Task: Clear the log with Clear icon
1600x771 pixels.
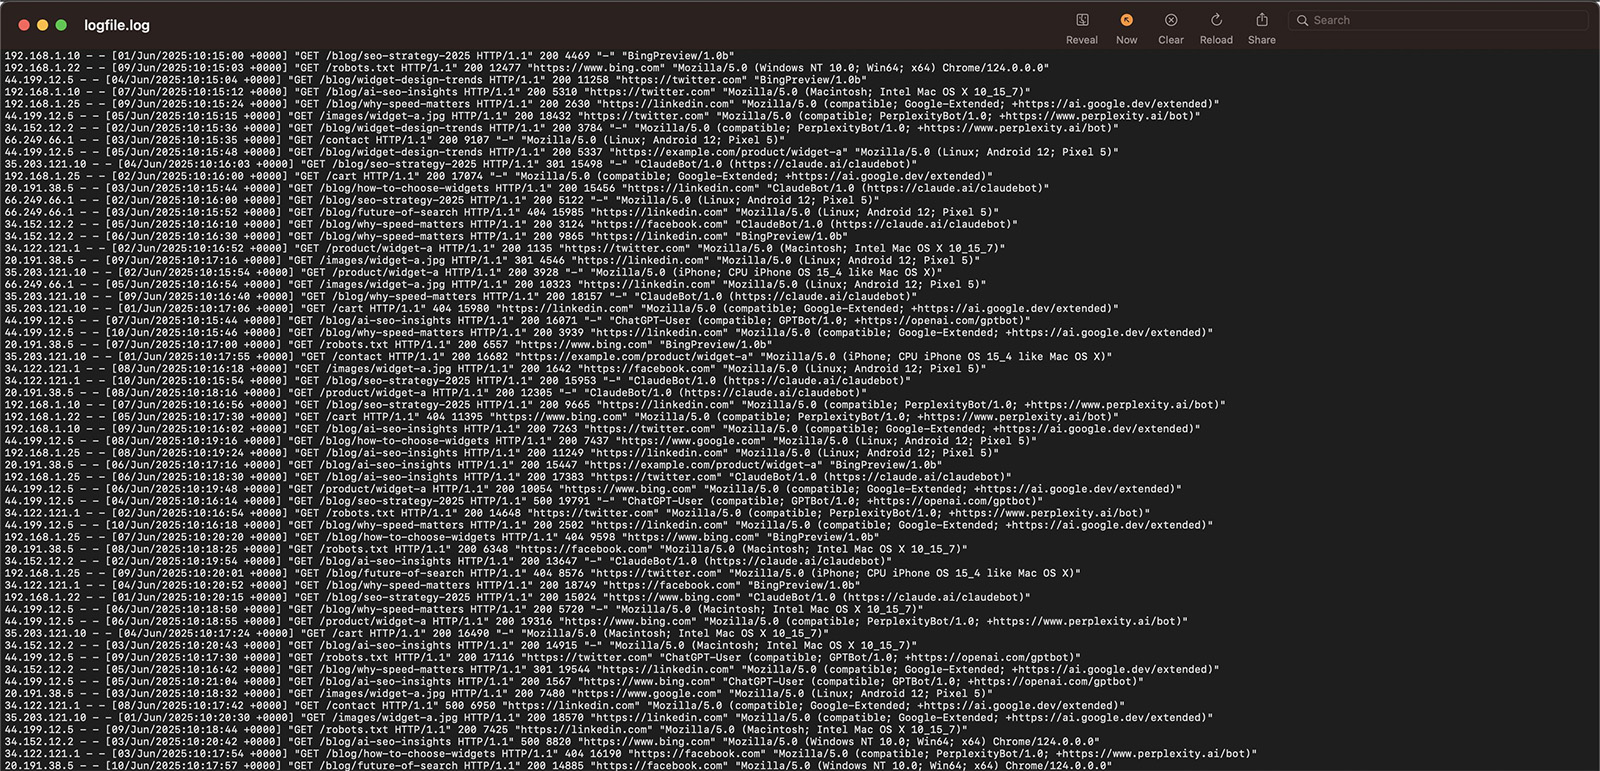Action: click(x=1171, y=20)
